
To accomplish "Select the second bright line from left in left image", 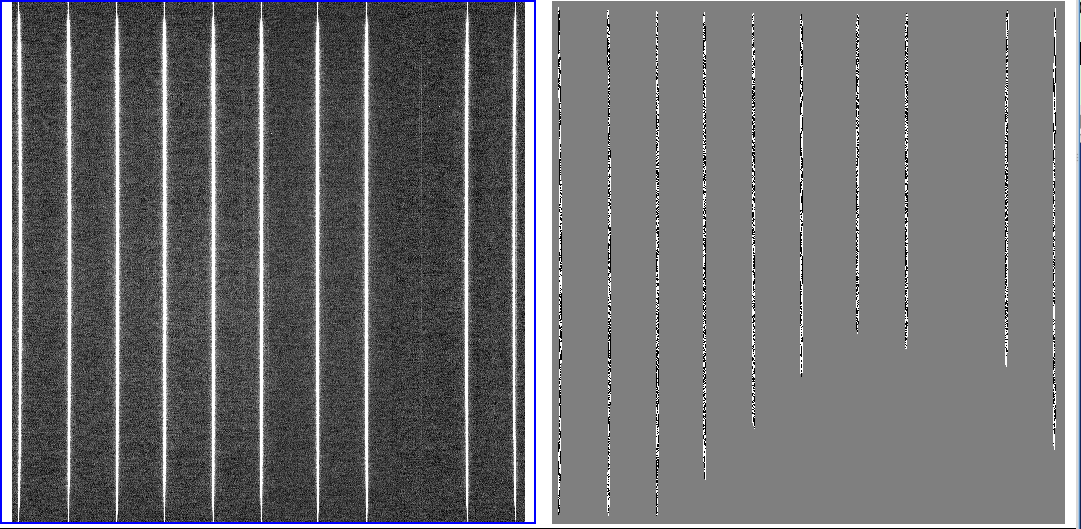I will [68, 260].
